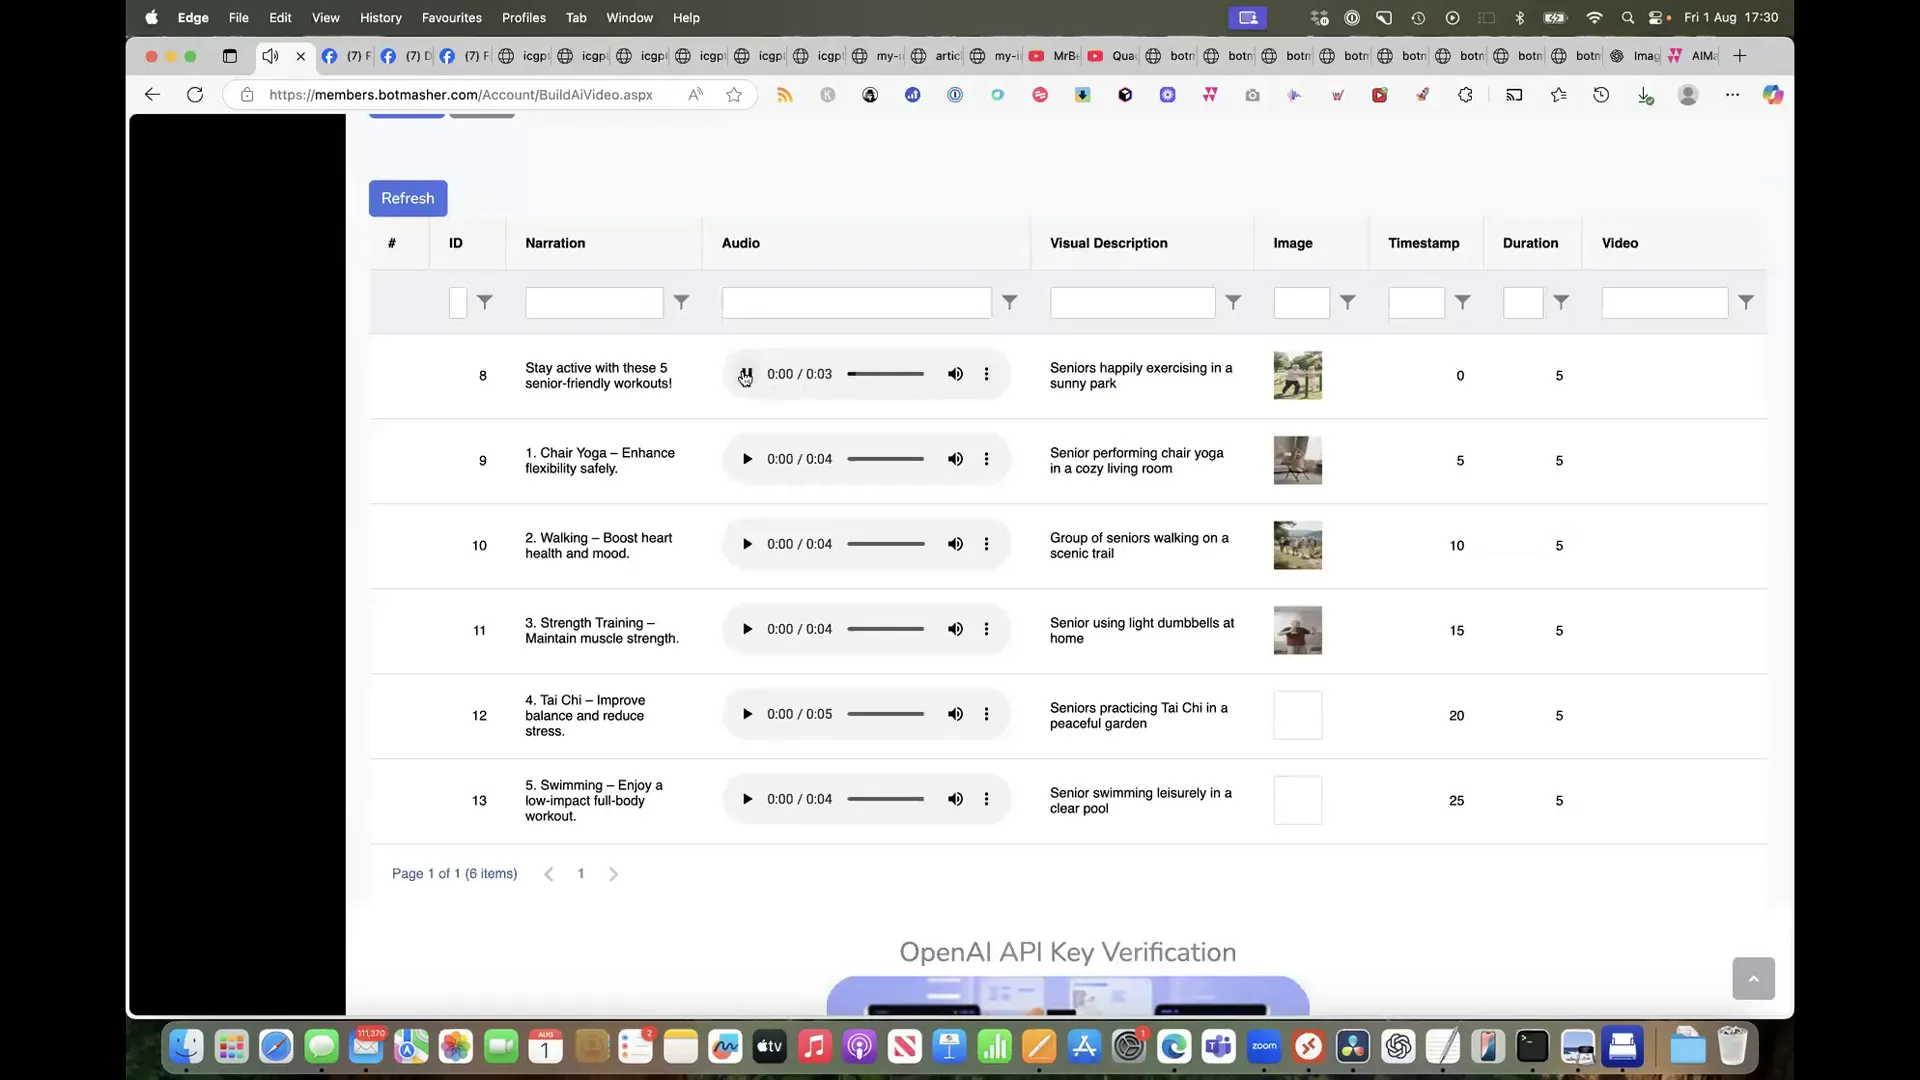The image size is (1920, 1080).
Task: Go to next page of results
Action: click(x=614, y=874)
